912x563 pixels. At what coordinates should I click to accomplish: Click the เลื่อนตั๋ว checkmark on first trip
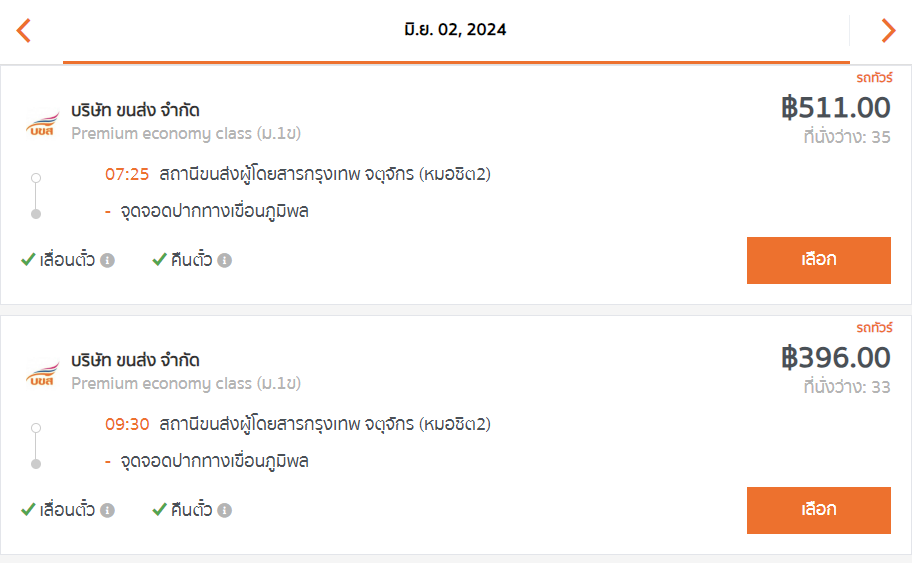(x=28, y=259)
